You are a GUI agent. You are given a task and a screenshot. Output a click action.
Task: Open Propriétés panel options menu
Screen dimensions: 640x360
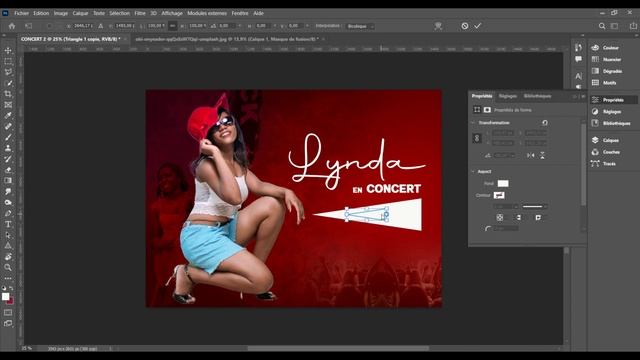(583, 96)
